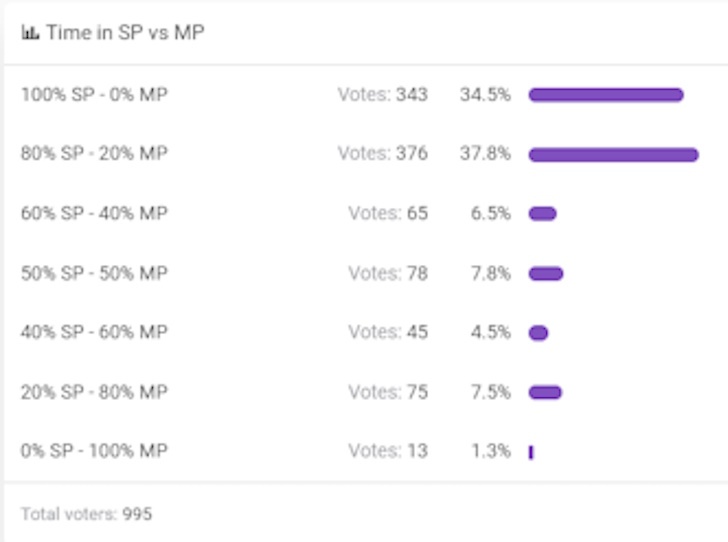728x542 pixels.
Task: Click the 7.8% purple progress bar
Action: tap(546, 274)
